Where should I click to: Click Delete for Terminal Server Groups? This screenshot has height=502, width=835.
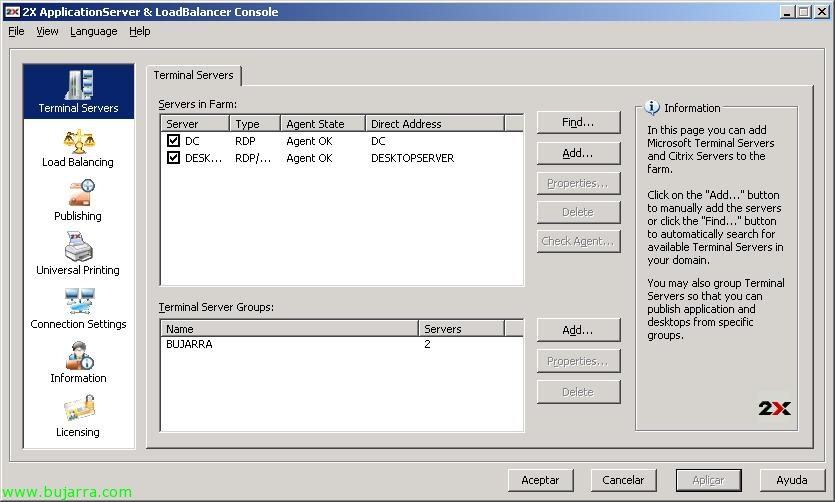click(578, 392)
